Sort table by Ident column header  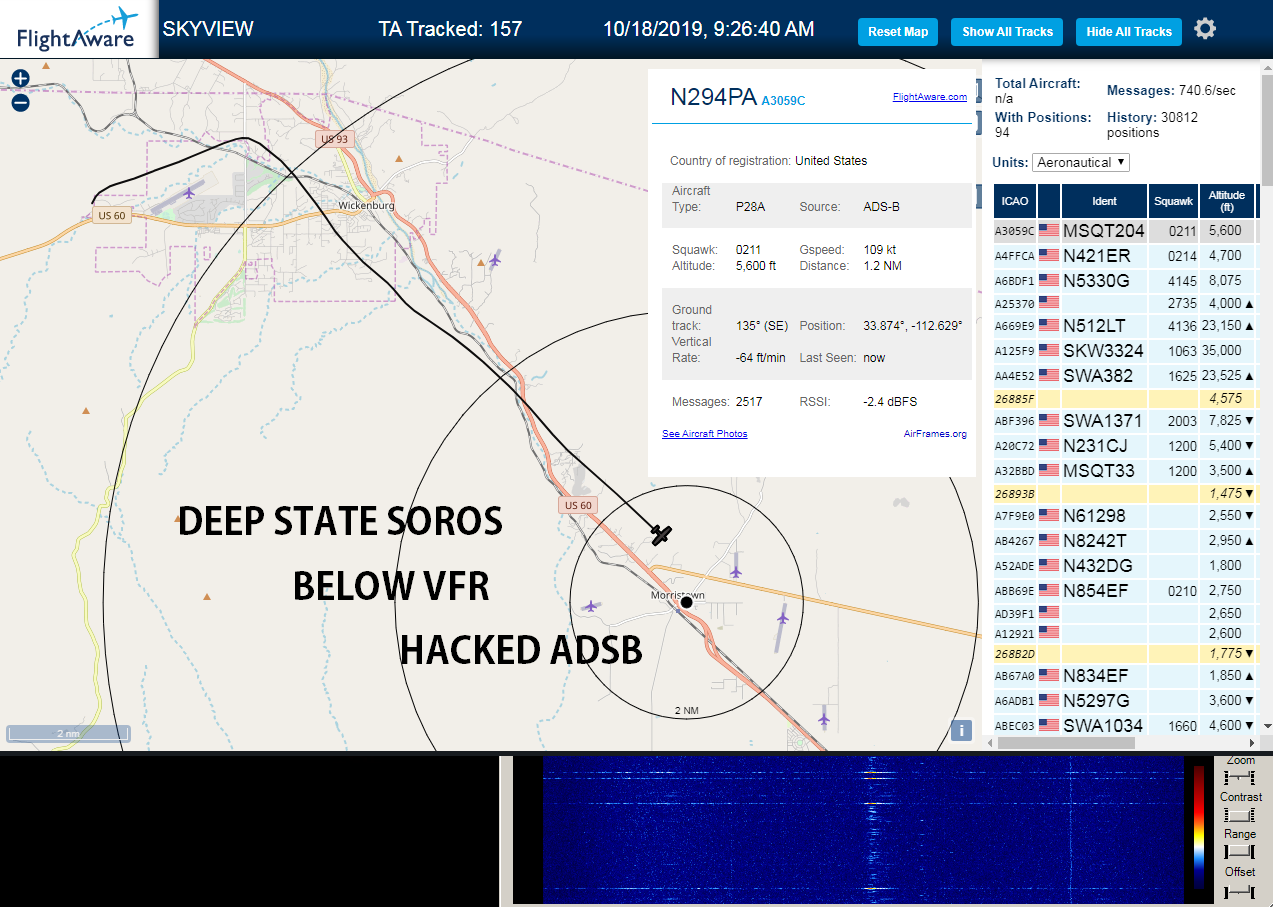click(x=1104, y=201)
